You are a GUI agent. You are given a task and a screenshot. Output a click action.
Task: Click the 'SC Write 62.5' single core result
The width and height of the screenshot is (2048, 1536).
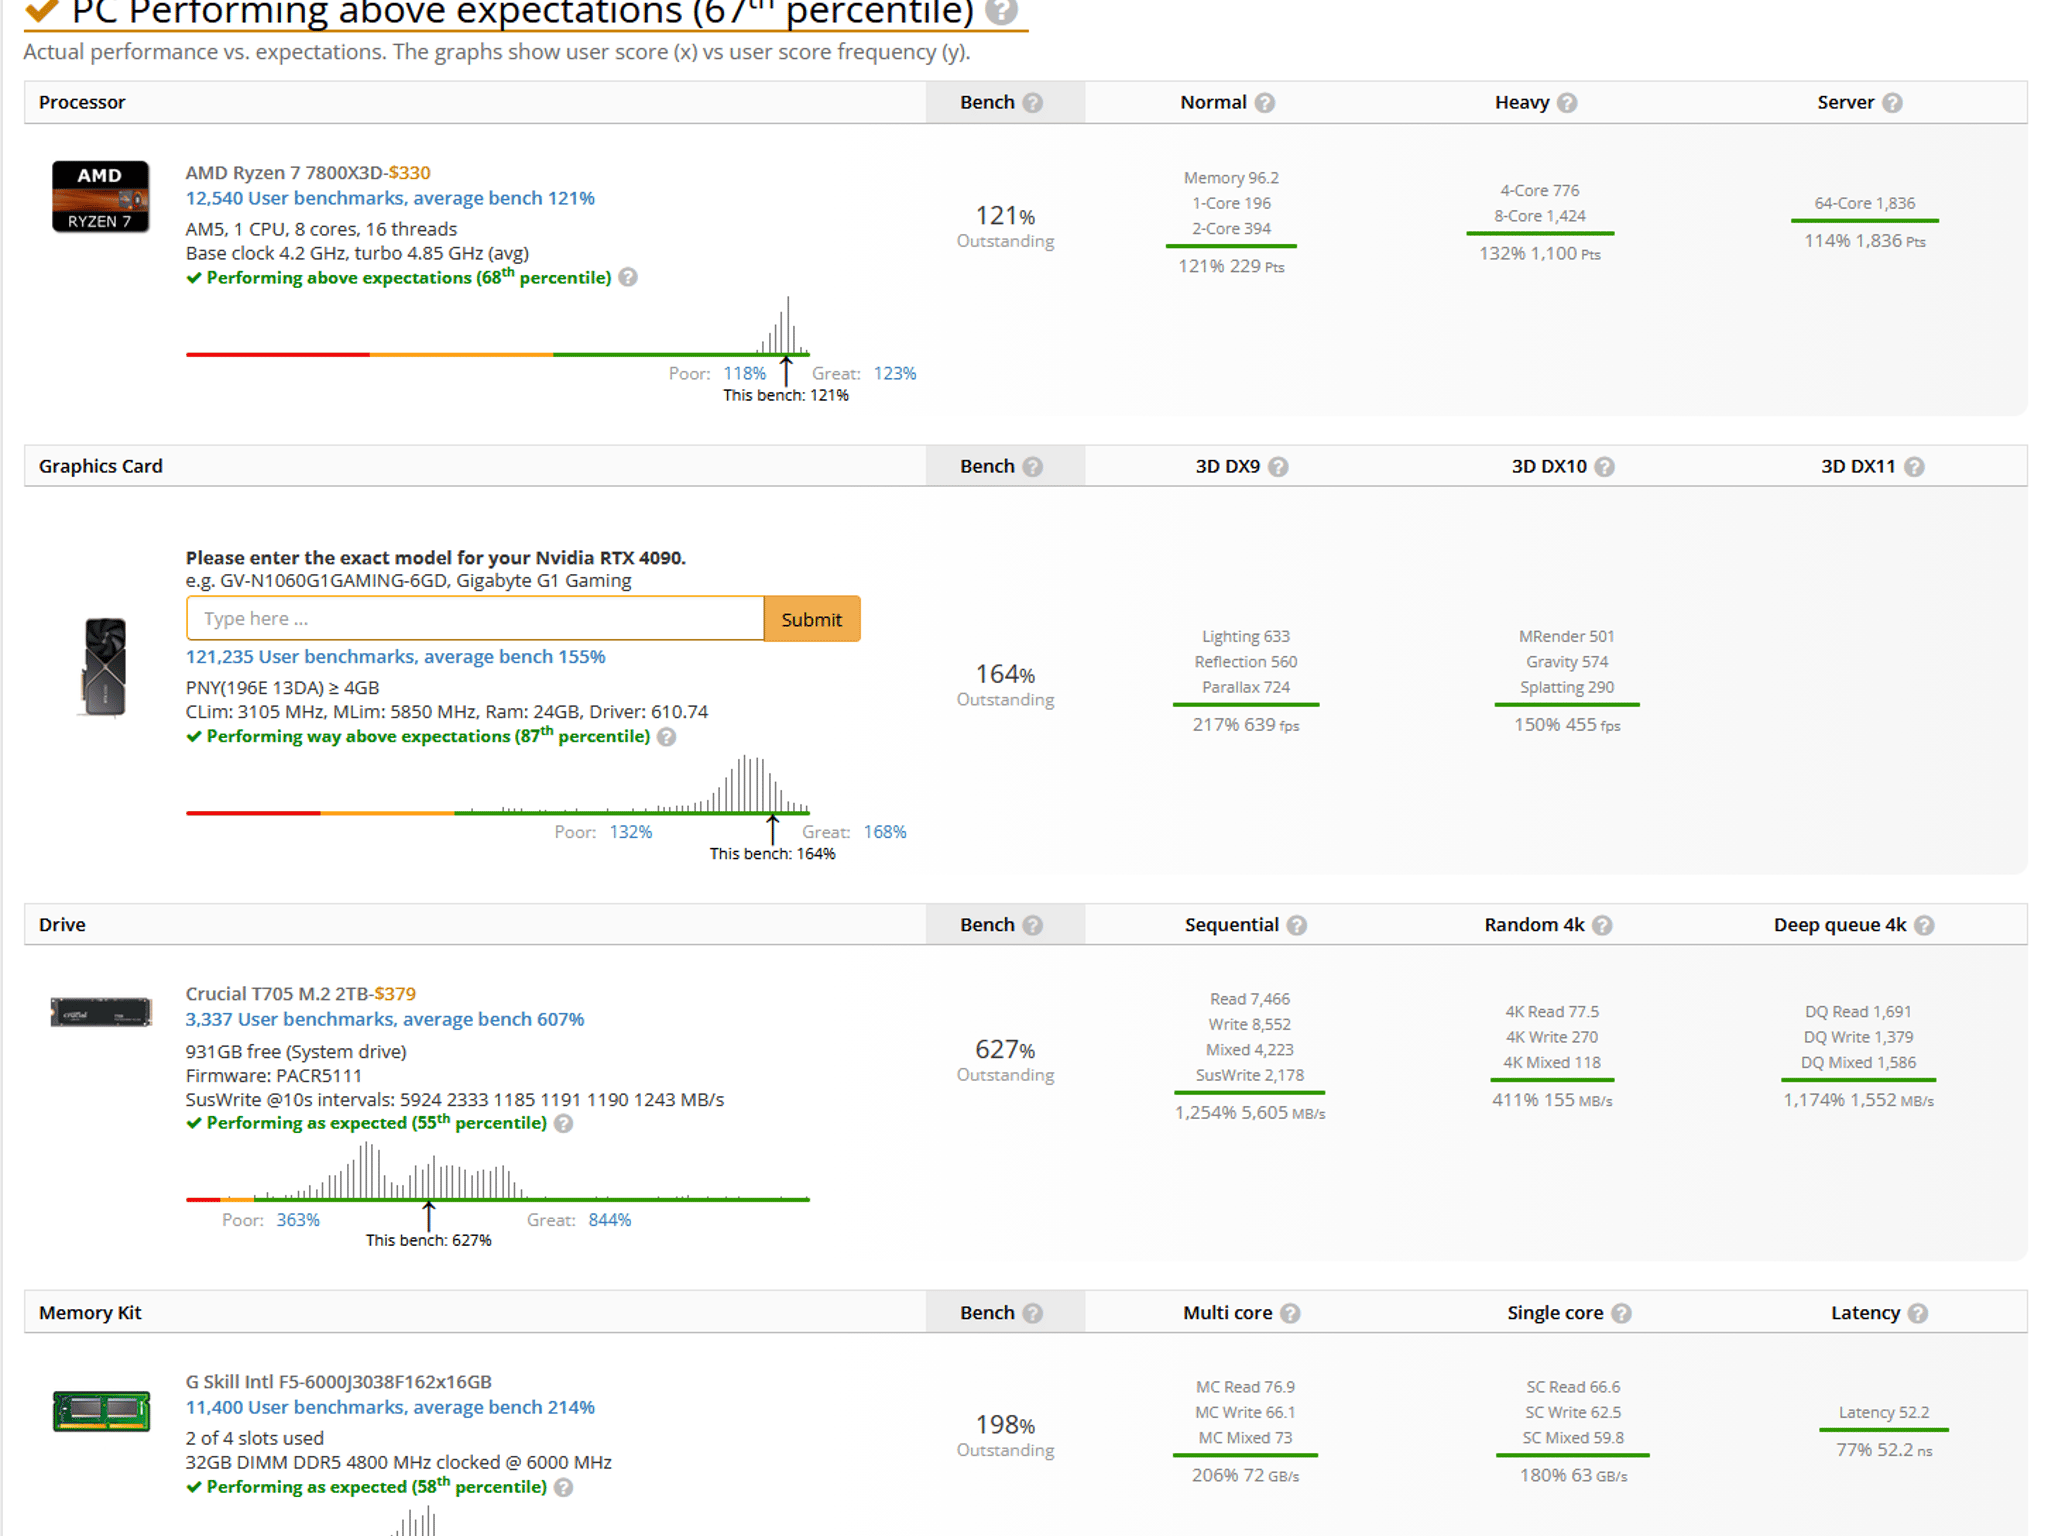tap(1573, 1413)
